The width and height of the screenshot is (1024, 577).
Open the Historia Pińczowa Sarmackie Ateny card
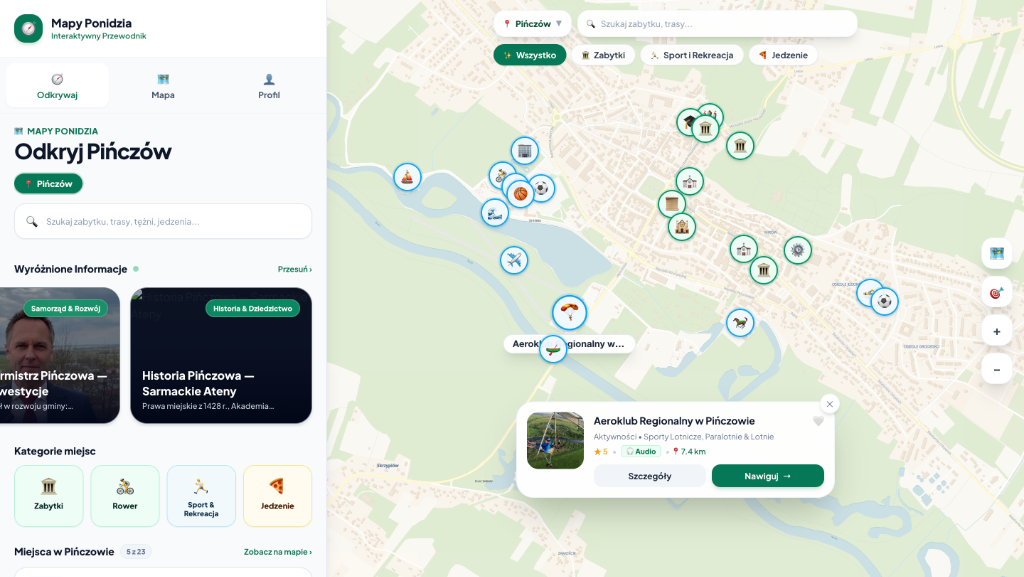(221, 356)
